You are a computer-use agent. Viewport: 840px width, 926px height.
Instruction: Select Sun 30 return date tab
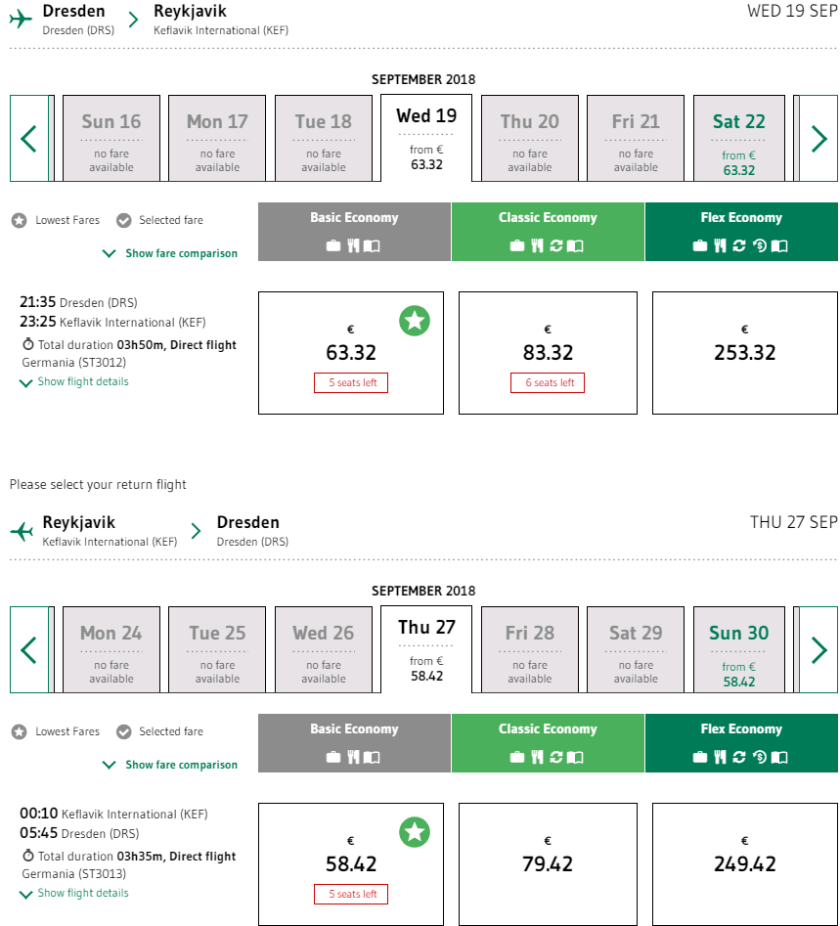point(739,650)
